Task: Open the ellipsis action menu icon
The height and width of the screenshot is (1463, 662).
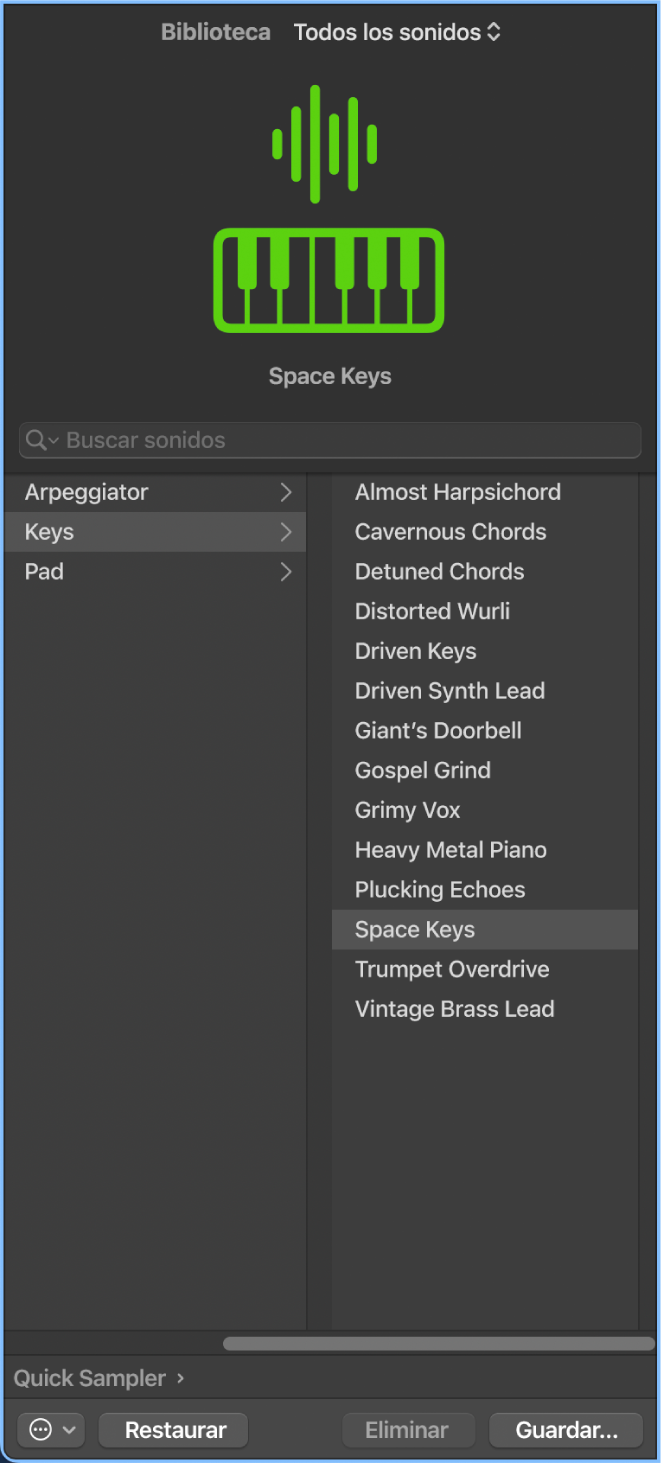Action: 41,1430
